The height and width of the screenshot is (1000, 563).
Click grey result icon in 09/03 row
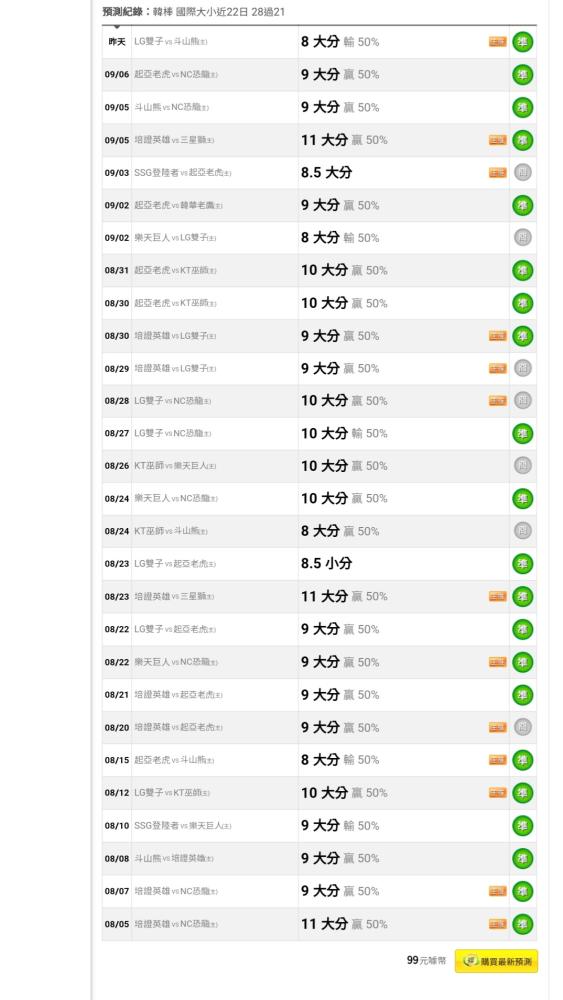coord(522,173)
